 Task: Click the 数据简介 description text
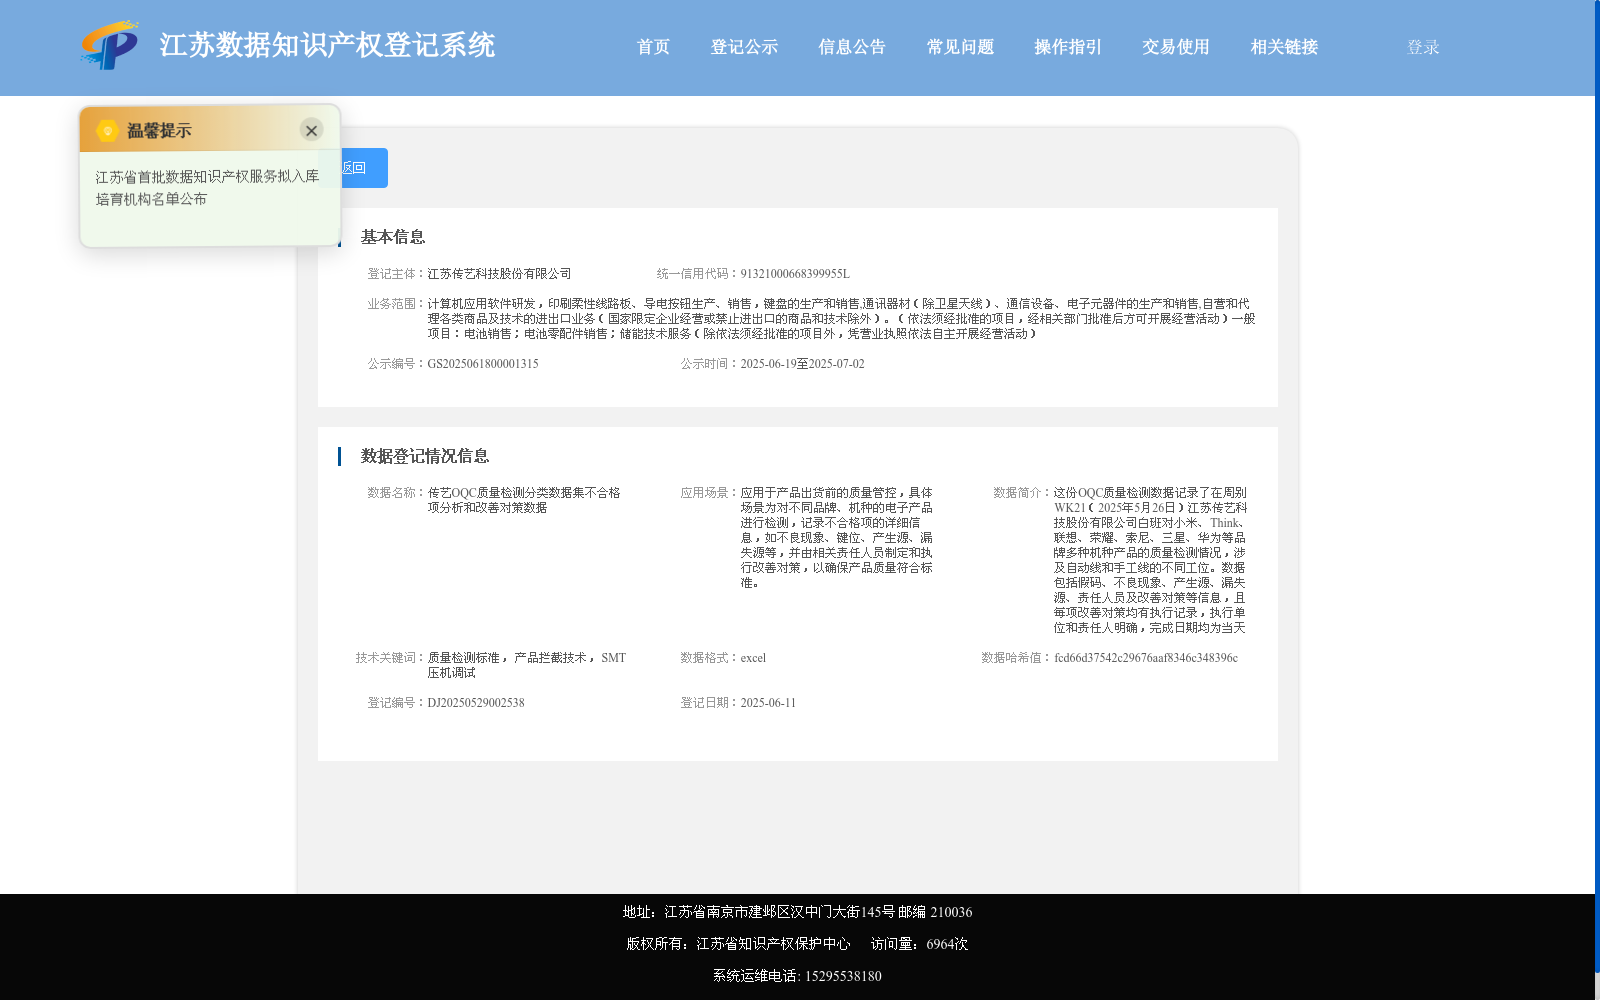tap(1149, 560)
